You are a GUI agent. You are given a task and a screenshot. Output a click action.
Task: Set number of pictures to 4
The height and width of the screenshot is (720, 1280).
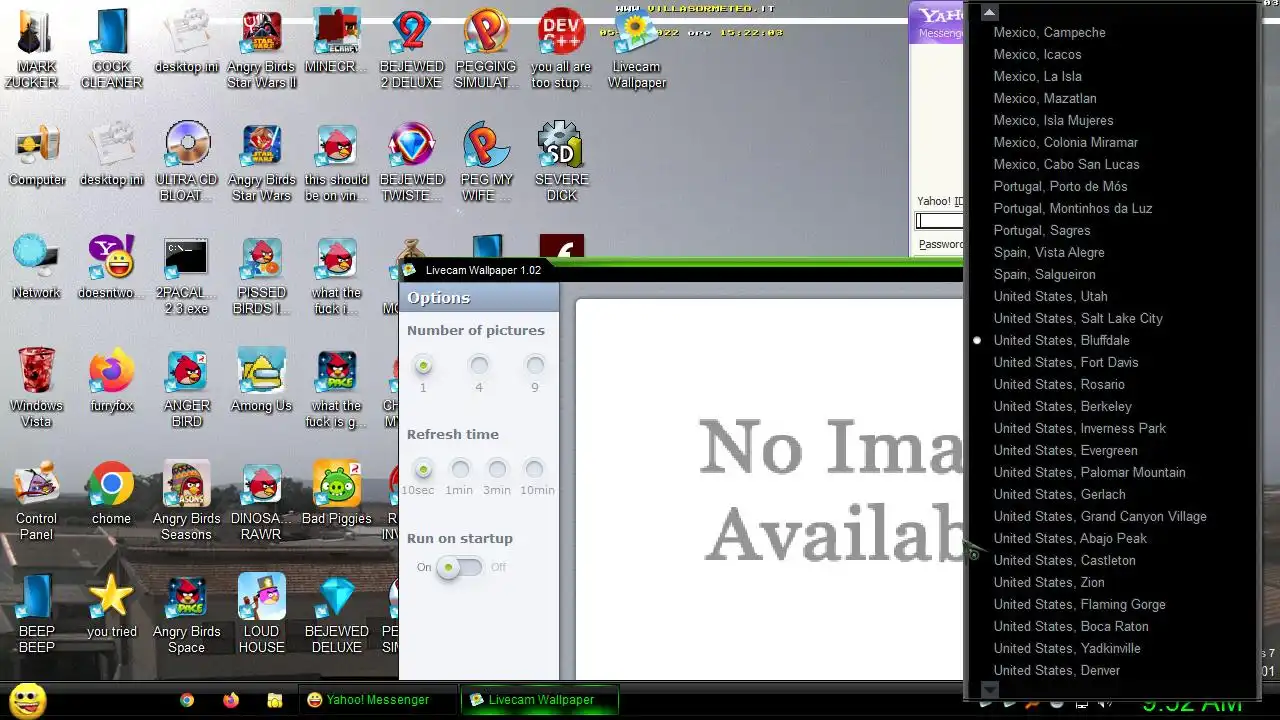pos(479,366)
